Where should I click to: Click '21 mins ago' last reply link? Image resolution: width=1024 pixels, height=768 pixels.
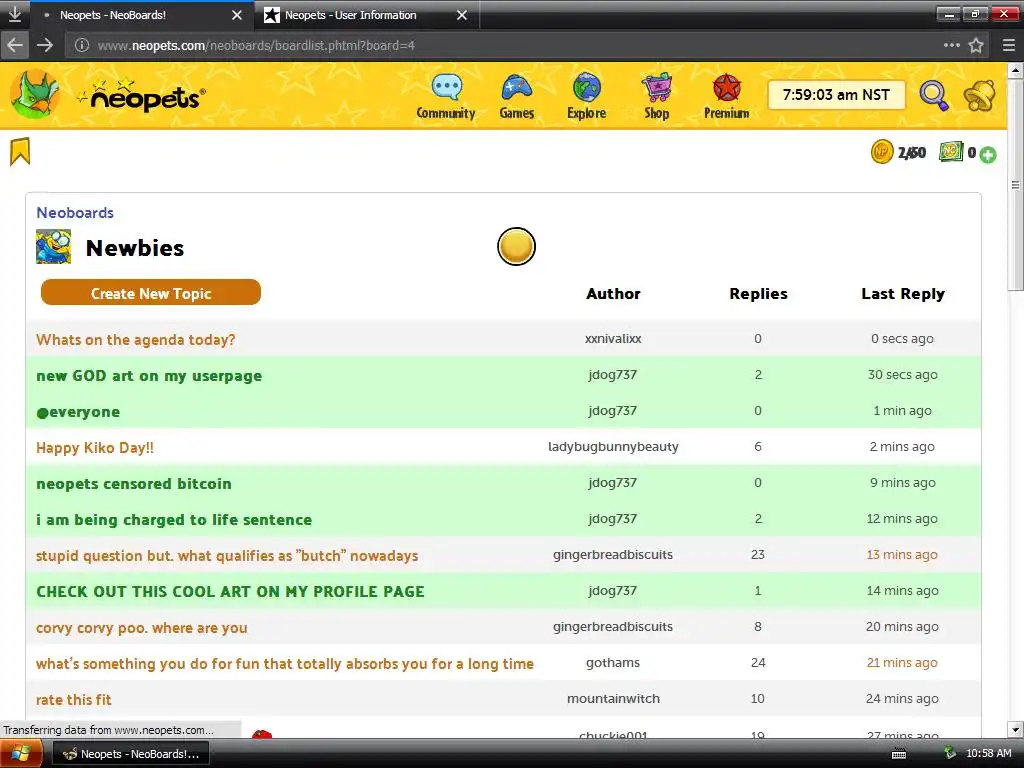pyautogui.click(x=902, y=662)
